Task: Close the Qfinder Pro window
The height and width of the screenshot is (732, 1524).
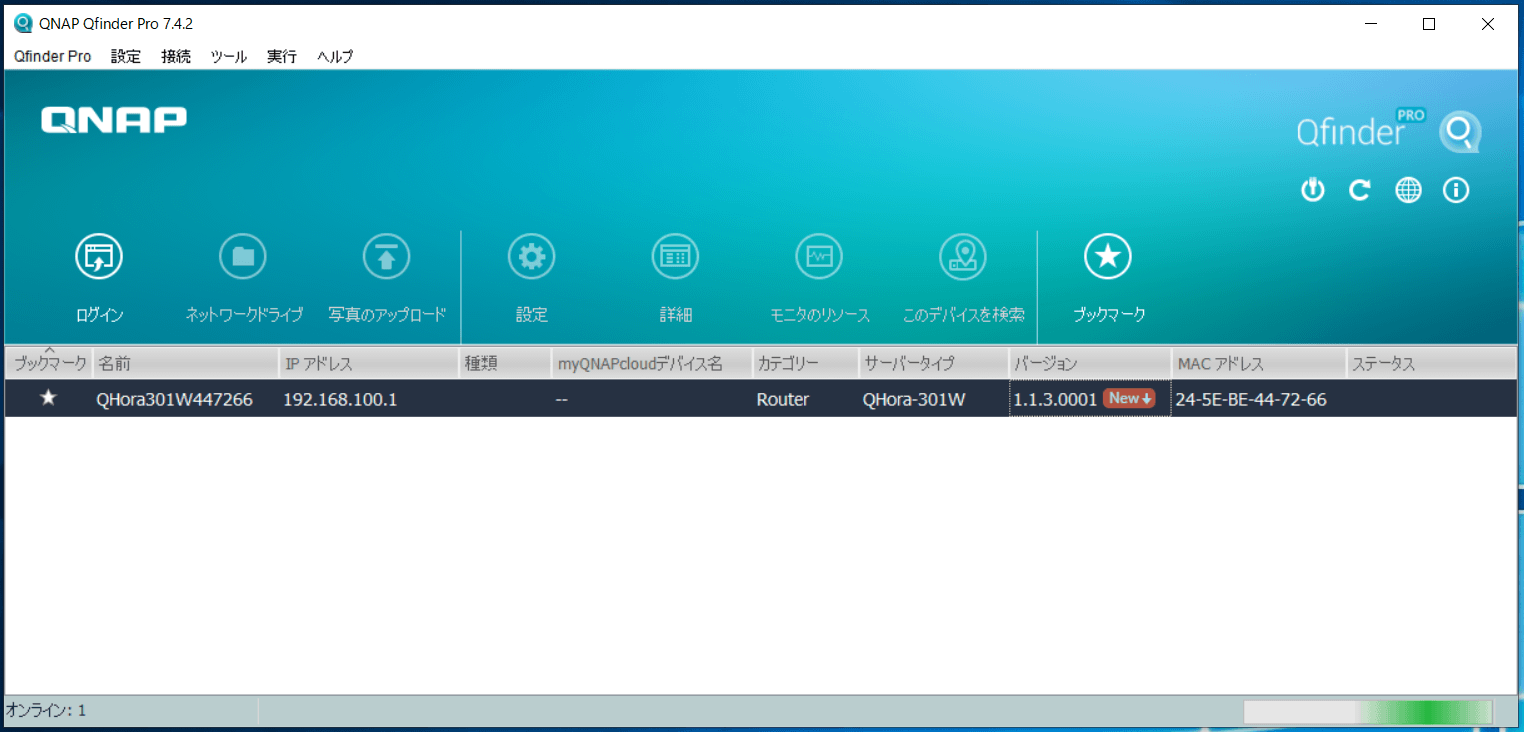Action: point(1487,24)
